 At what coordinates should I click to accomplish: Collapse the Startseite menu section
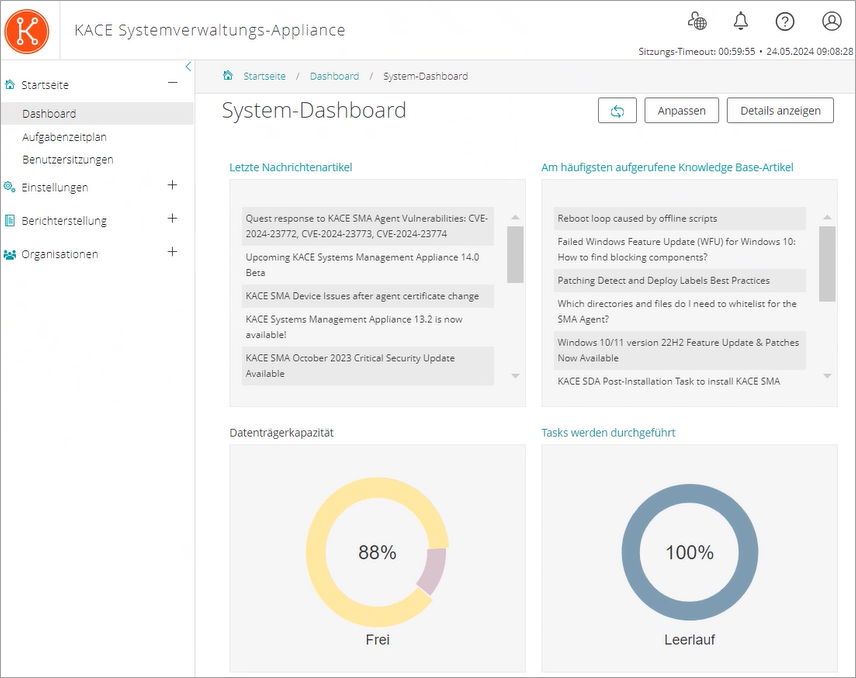point(172,85)
